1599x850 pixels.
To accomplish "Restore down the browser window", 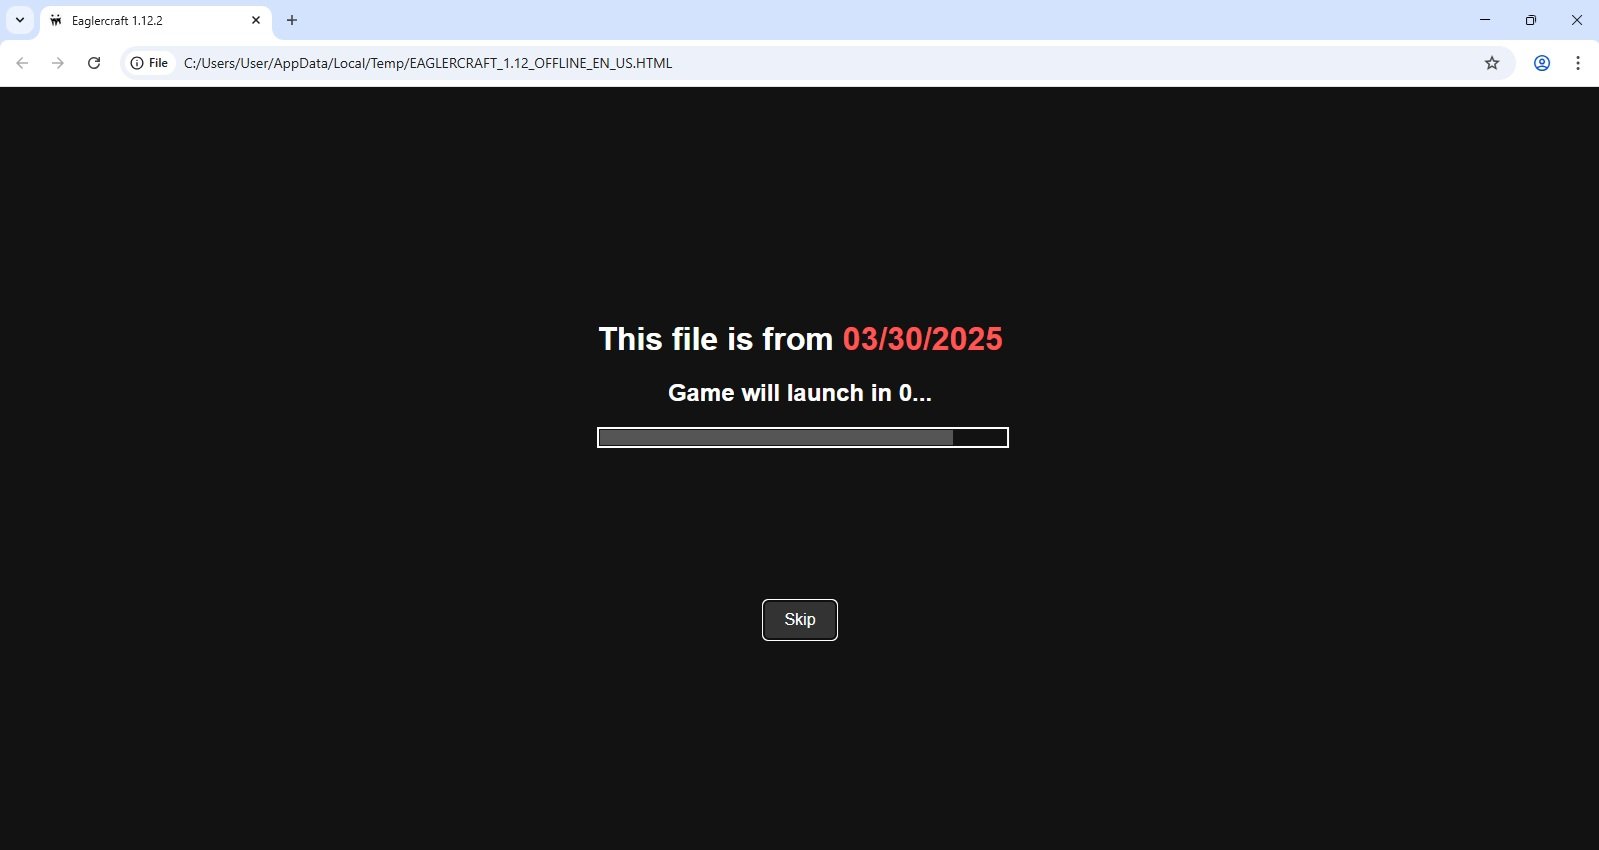I will (1531, 20).
